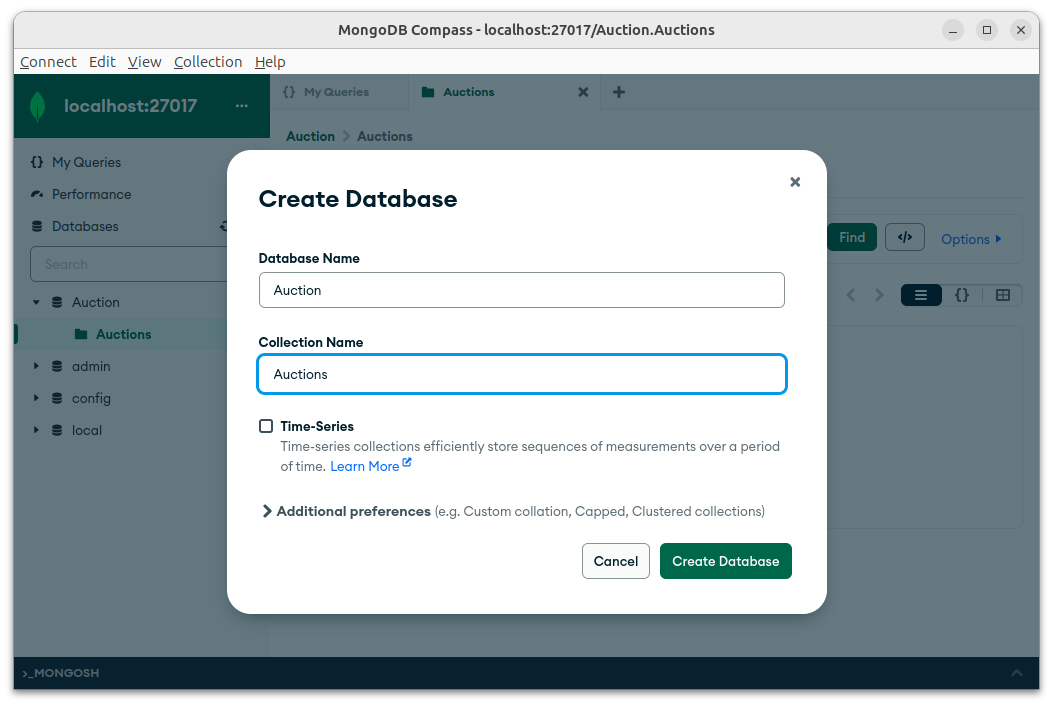Image resolution: width=1053 pixels, height=706 pixels.
Task: Open My Queries in sidebar
Action: pyautogui.click(x=87, y=163)
